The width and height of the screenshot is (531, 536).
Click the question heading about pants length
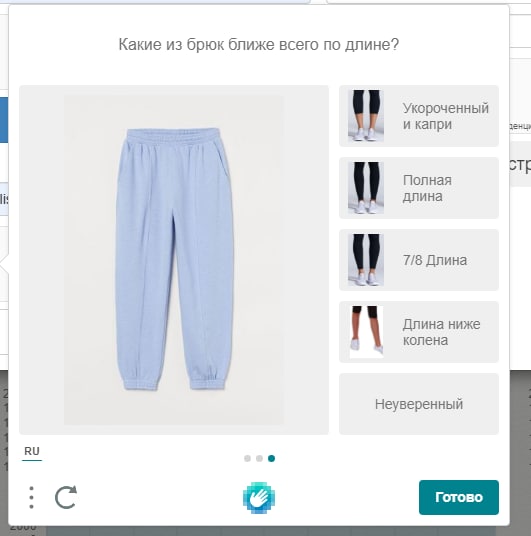(x=258, y=45)
